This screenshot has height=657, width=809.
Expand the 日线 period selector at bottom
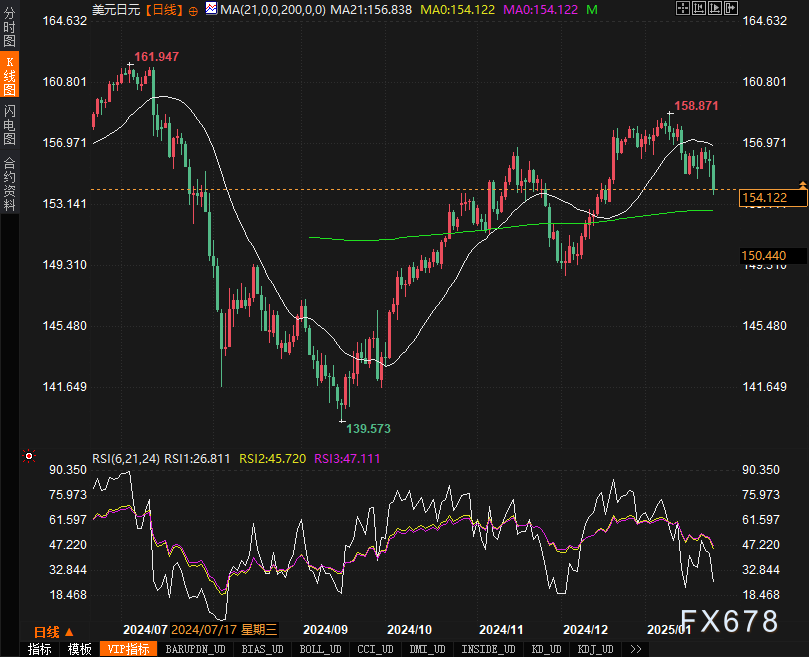click(54, 631)
